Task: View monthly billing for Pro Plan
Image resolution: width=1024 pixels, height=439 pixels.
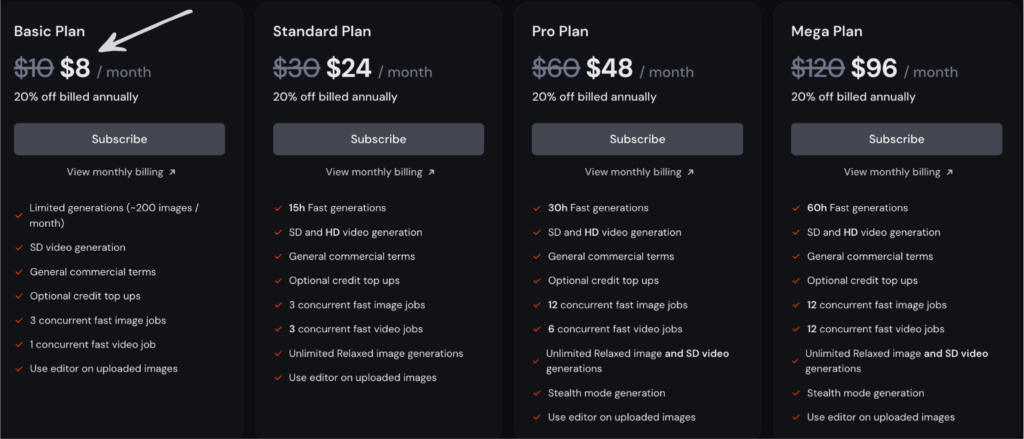Action: tap(633, 172)
